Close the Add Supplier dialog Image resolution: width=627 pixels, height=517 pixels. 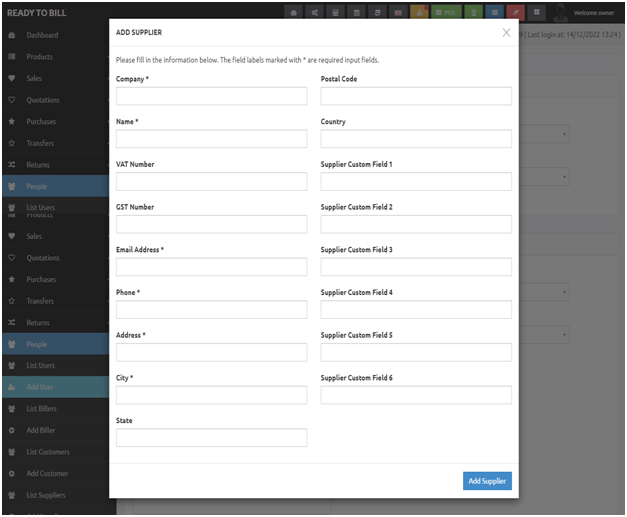tap(506, 32)
